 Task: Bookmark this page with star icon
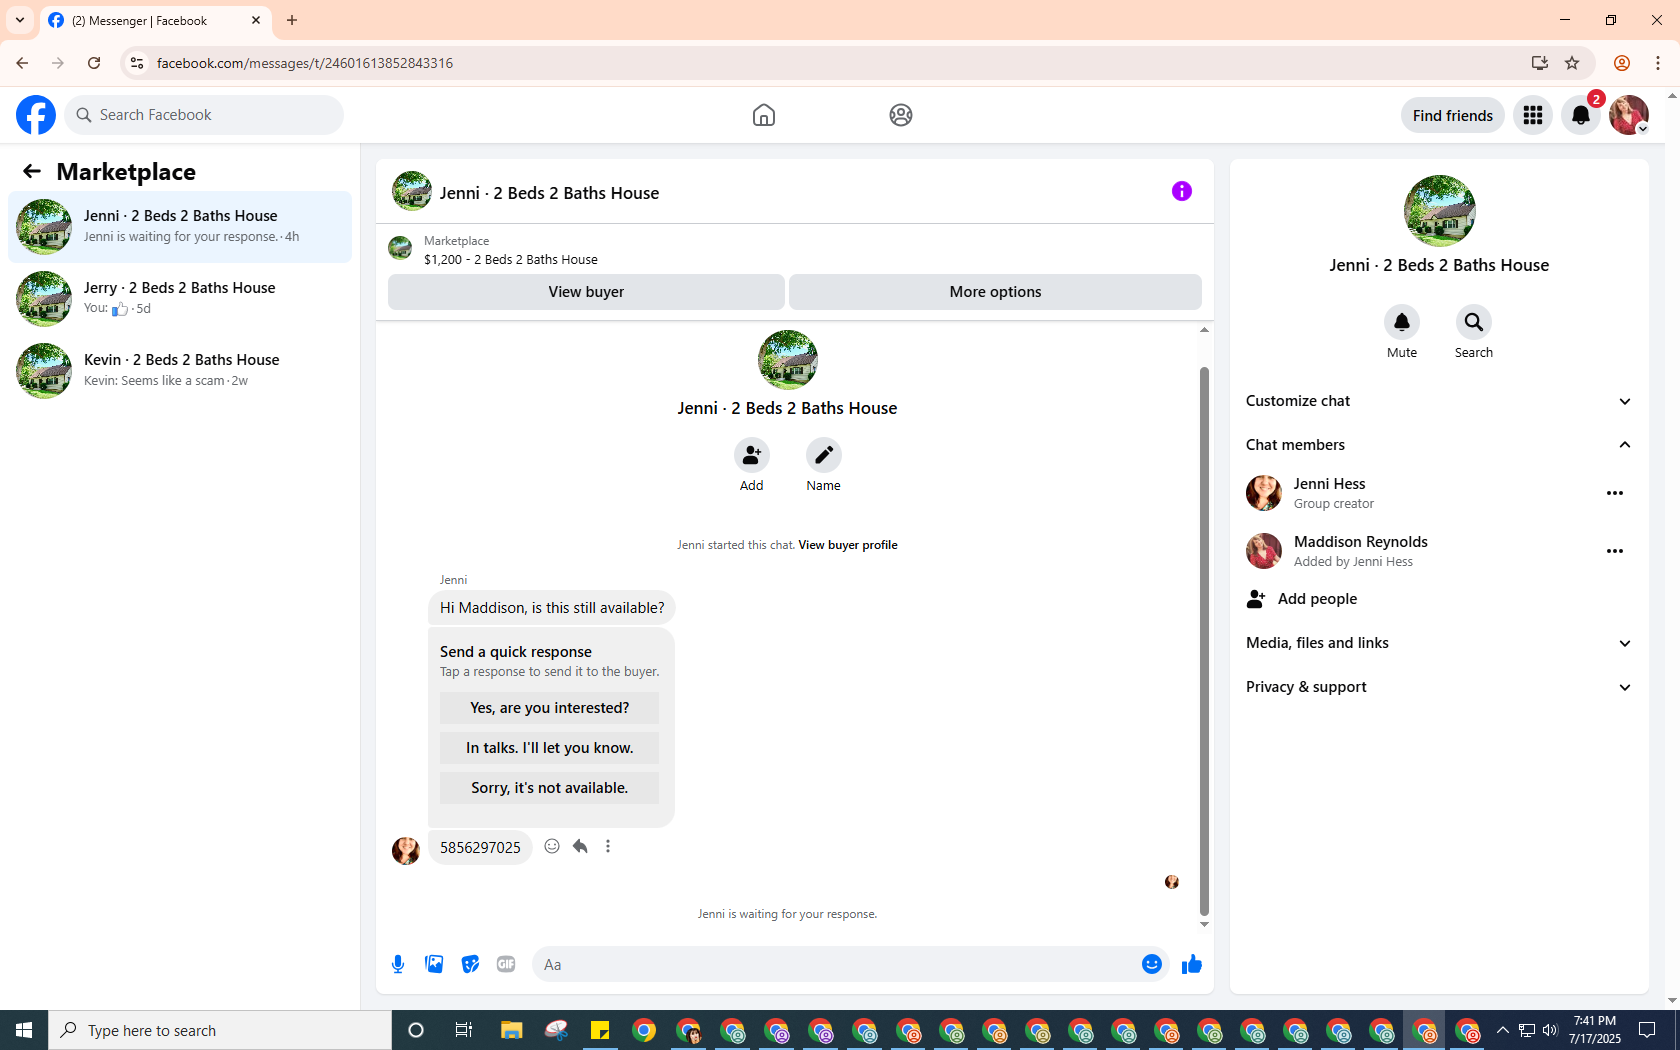pos(1572,63)
